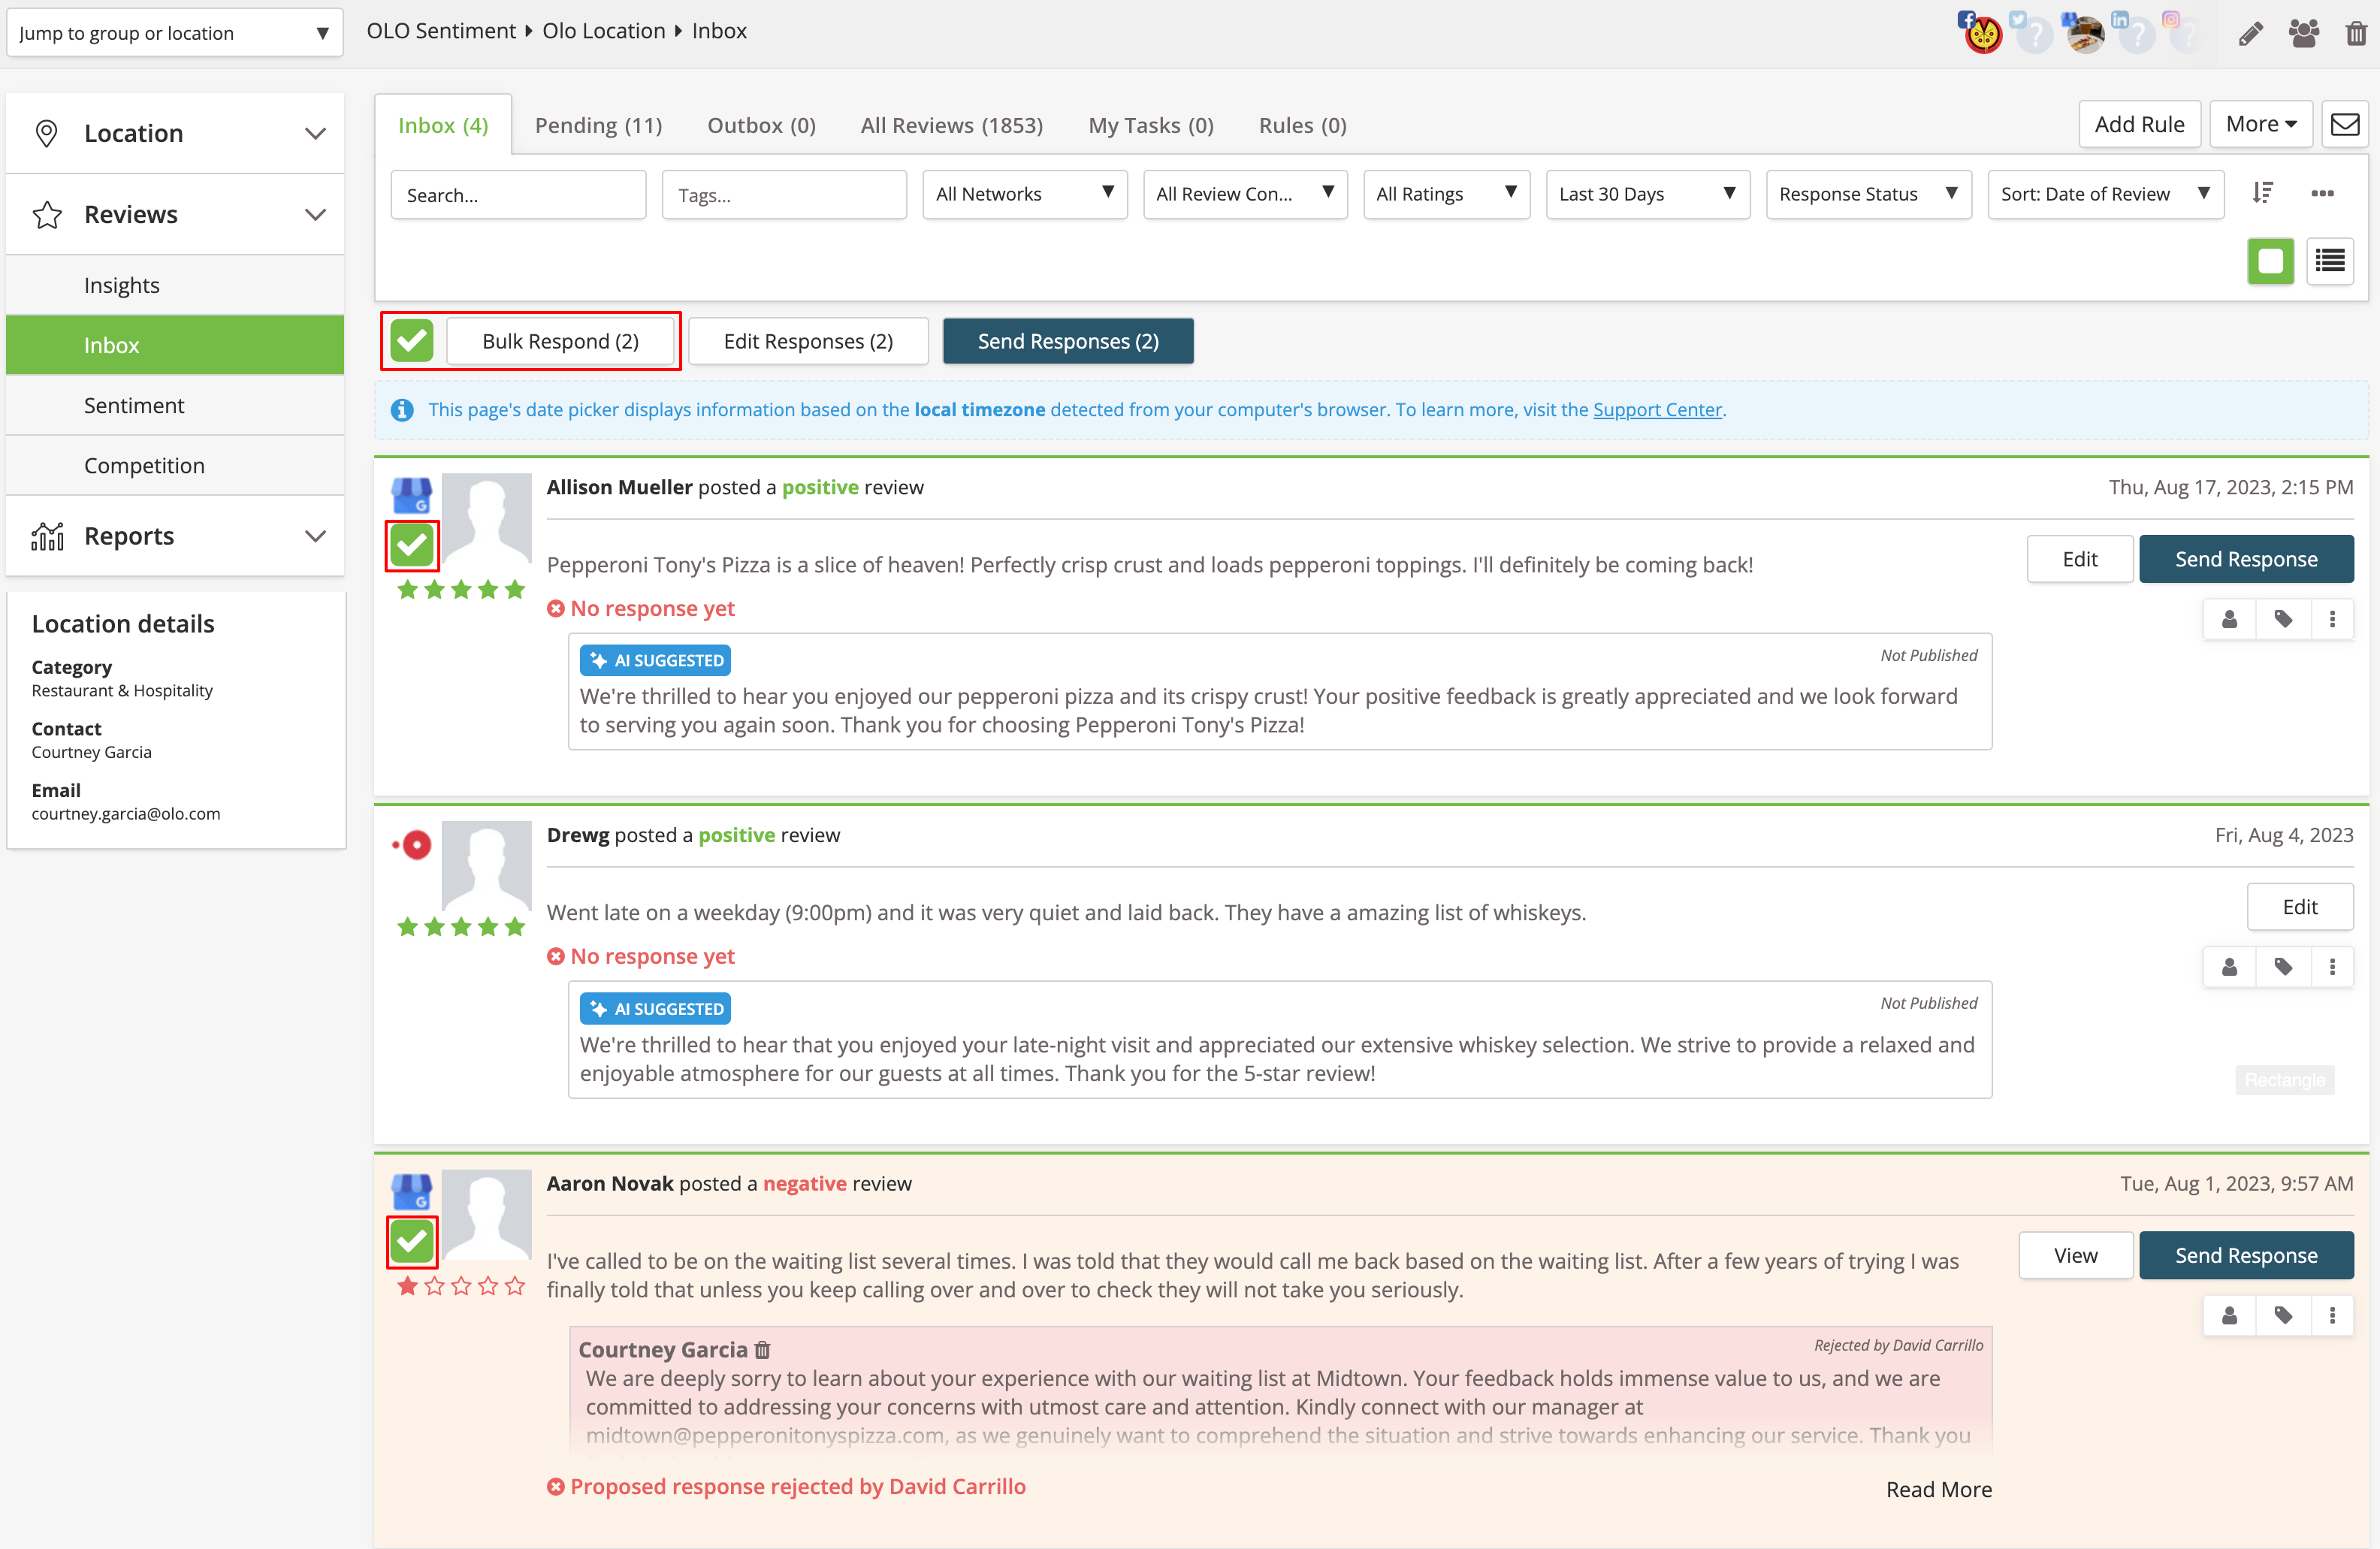Click the envelope mail icon beside More
The width and height of the screenshot is (2380, 1549).
coord(2344,124)
